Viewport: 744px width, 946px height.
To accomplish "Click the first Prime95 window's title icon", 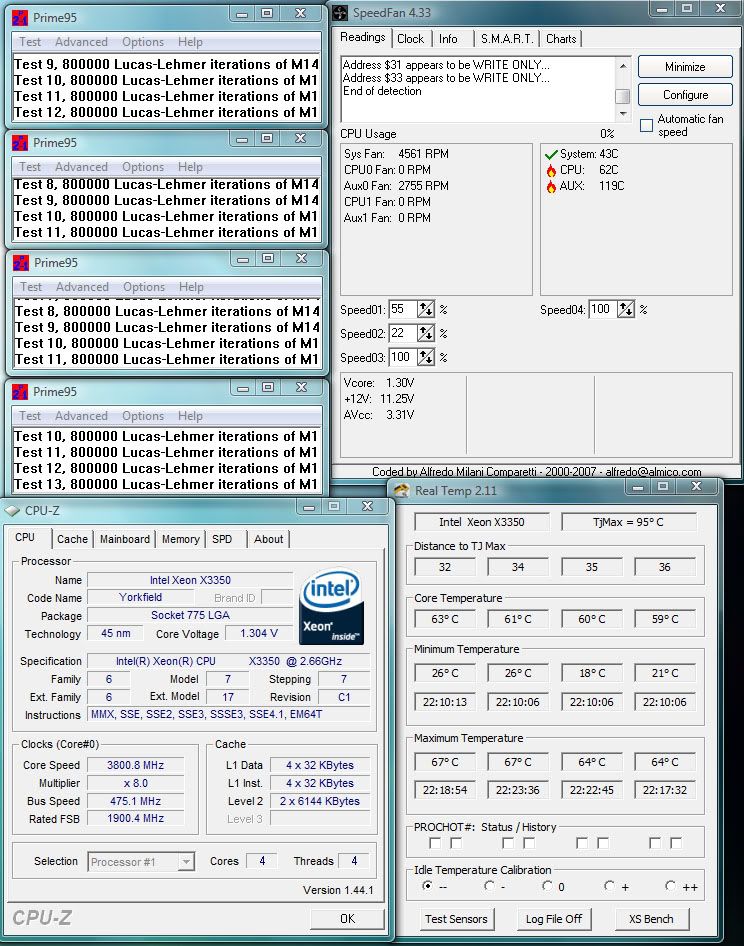I will click(x=20, y=18).
